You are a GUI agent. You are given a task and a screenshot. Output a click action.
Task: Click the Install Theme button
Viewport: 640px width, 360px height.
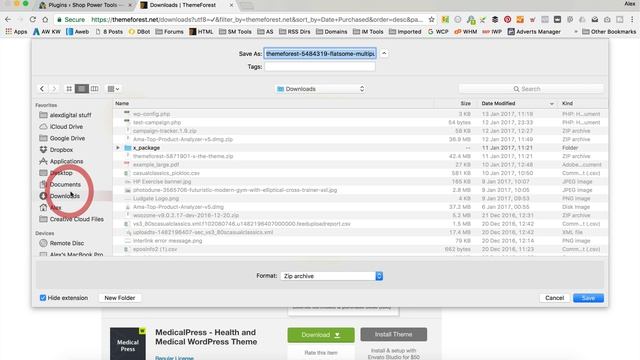tap(393, 334)
